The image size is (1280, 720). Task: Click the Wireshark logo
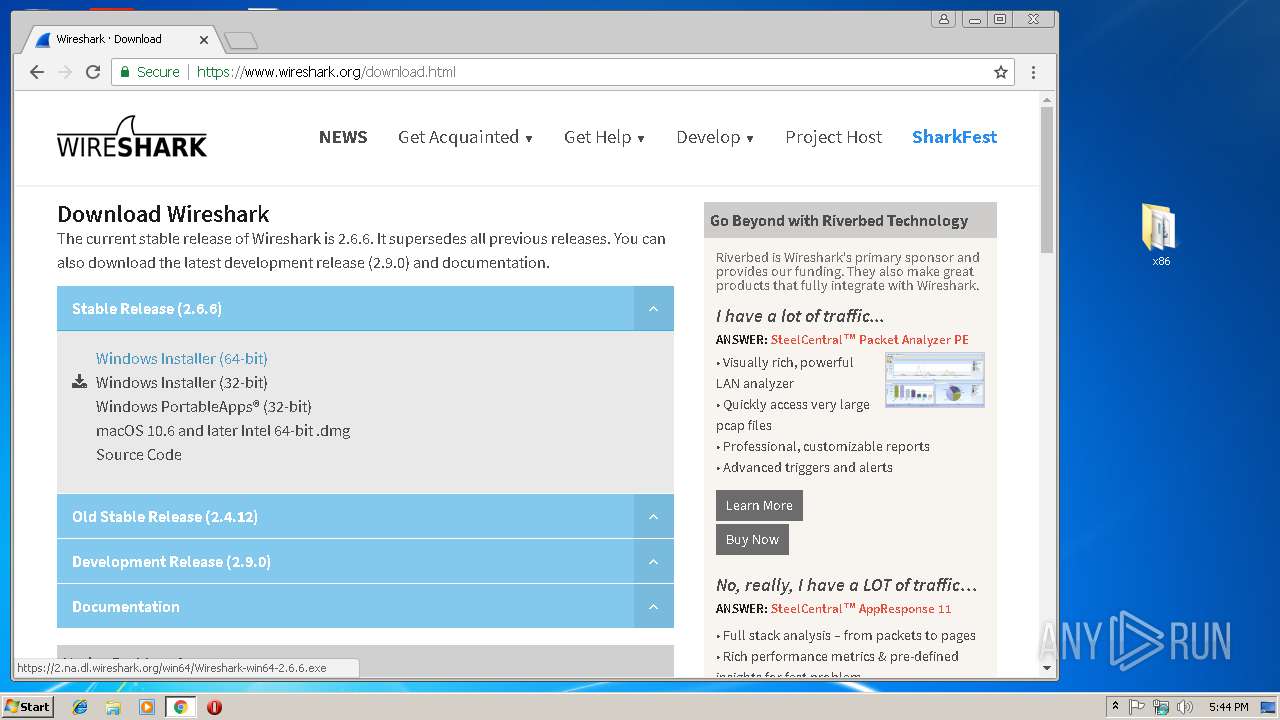(x=132, y=137)
